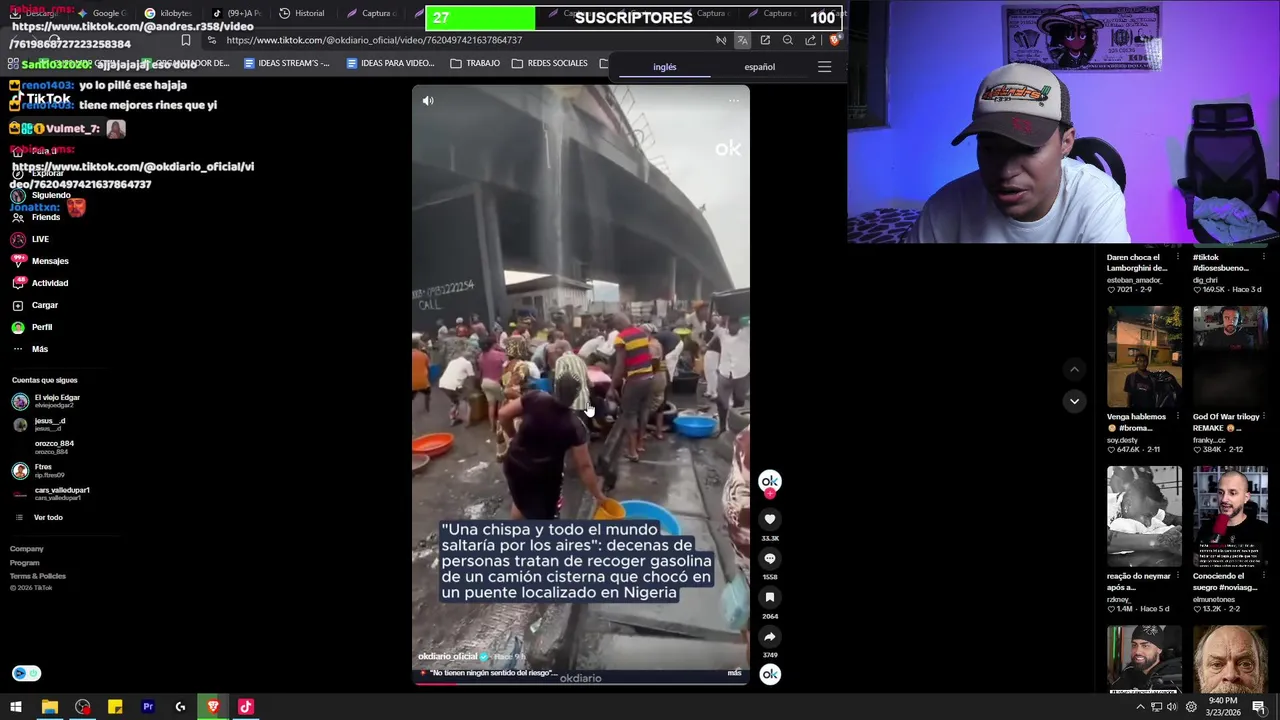Viewport: 1280px width, 720px height.
Task: Open Actividad notifications in sidebar
Action: click(x=40, y=283)
